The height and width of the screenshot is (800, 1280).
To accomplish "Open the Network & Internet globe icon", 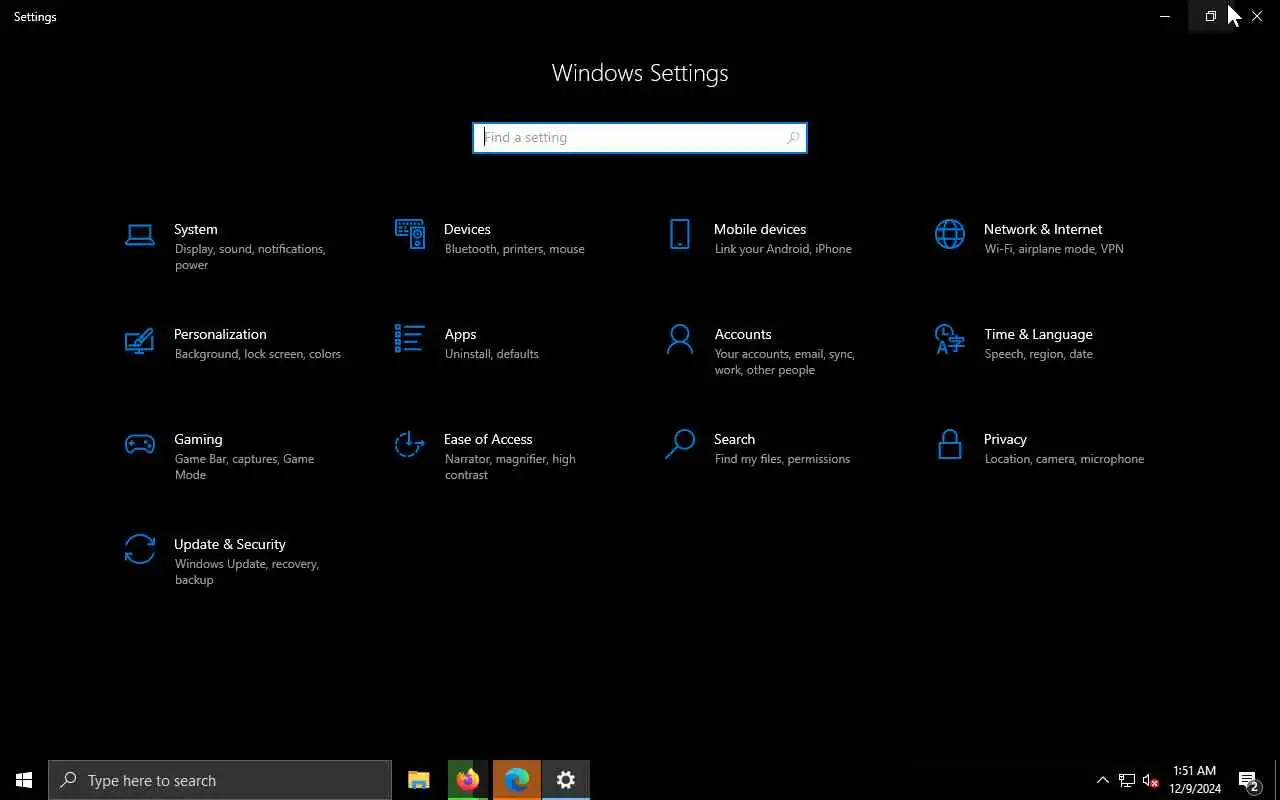I will point(950,234).
